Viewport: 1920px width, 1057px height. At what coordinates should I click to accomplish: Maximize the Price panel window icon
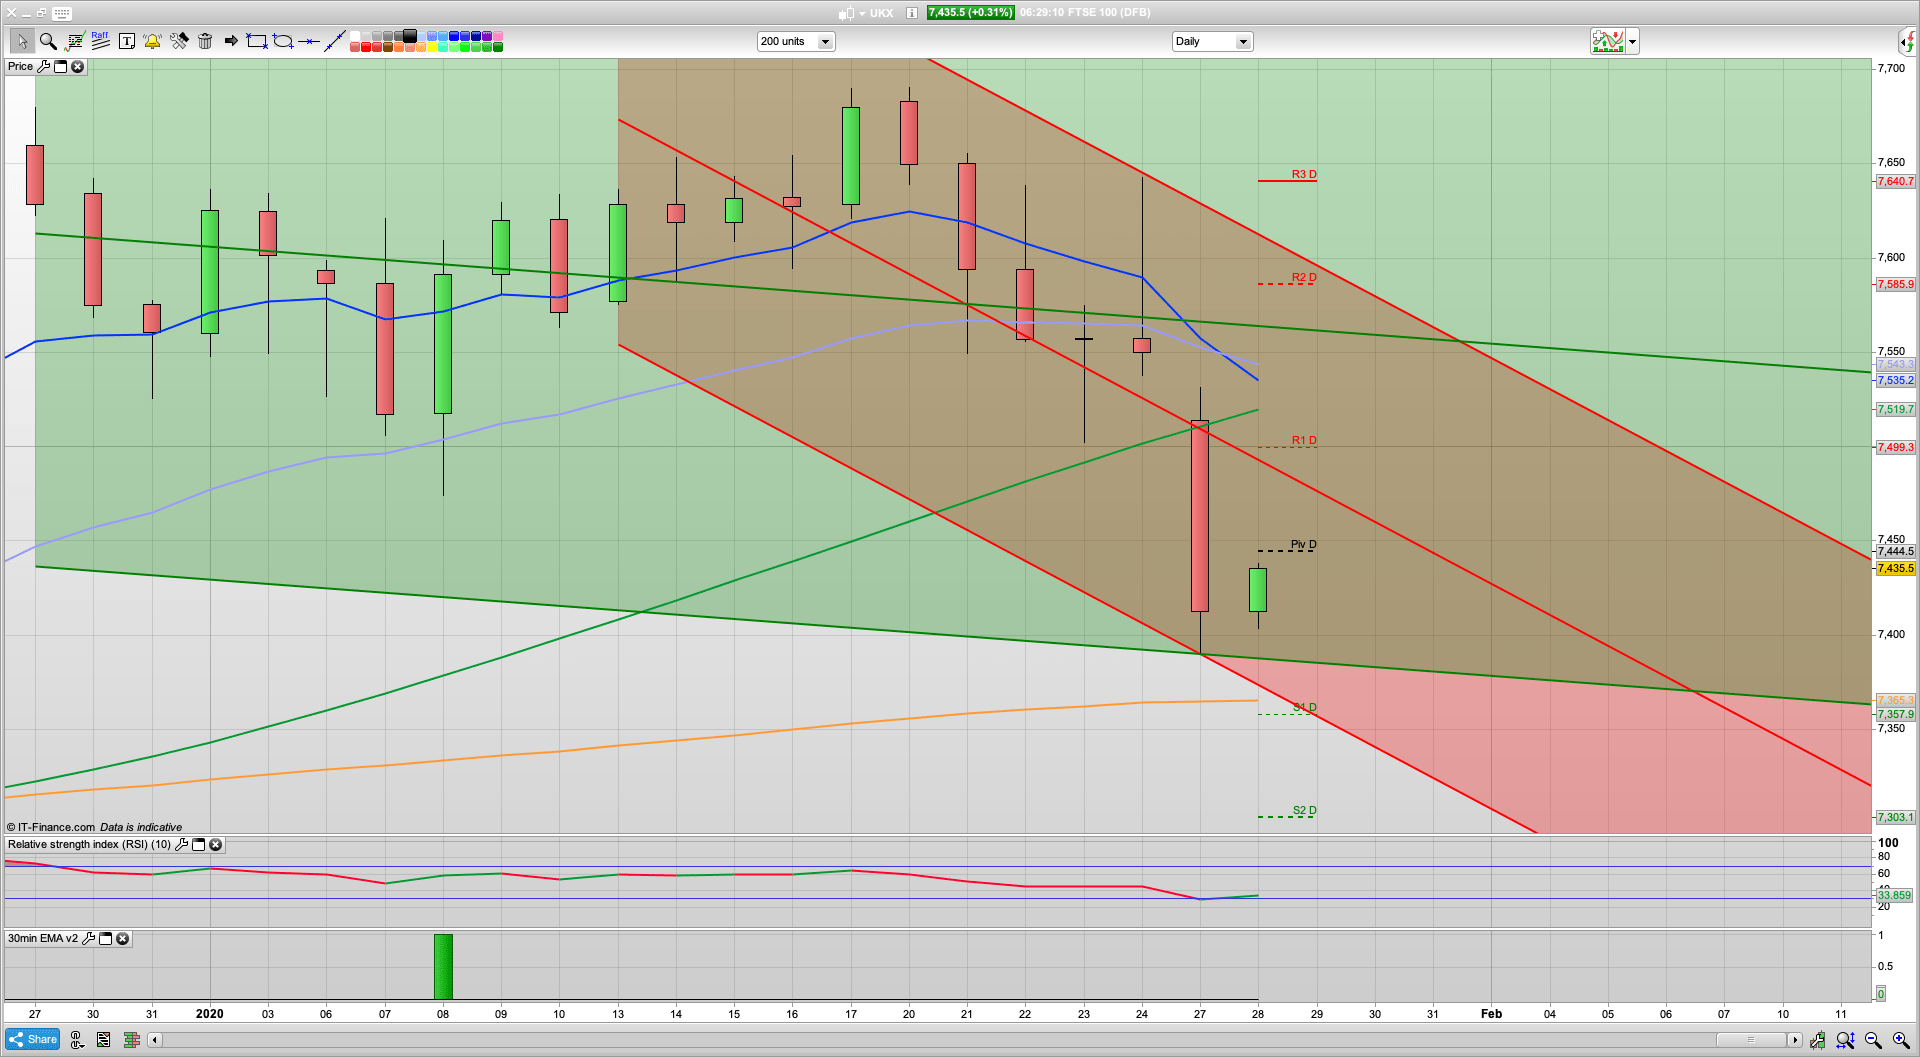[x=60, y=66]
